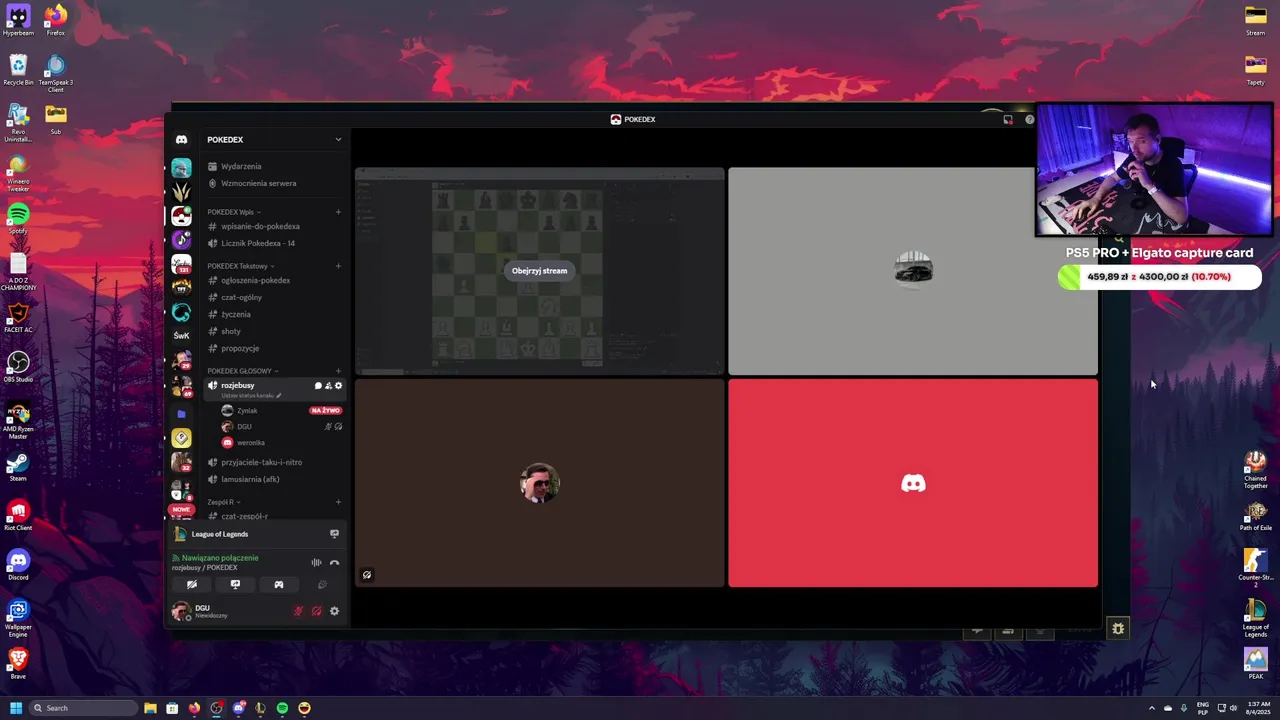Open Path of Exile desktop shortcut
The height and width of the screenshot is (720, 1280).
coord(1255,515)
